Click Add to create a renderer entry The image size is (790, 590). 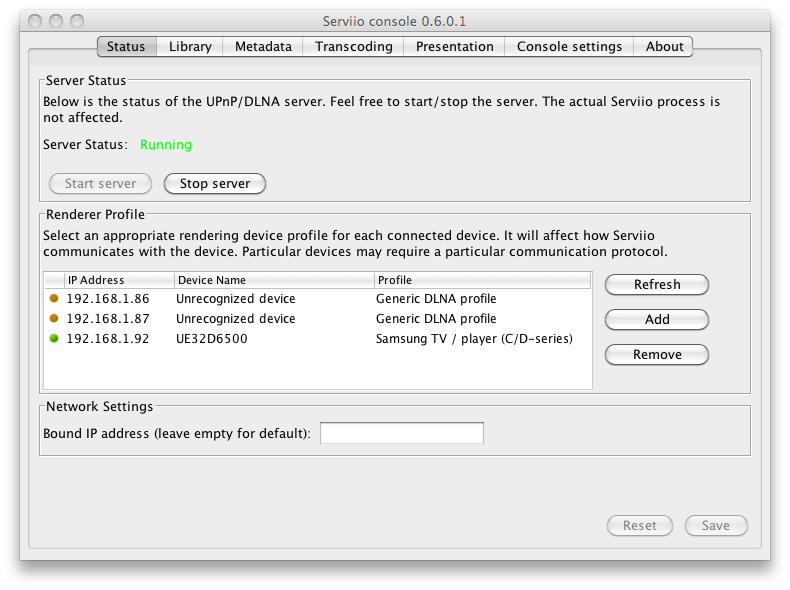(657, 320)
